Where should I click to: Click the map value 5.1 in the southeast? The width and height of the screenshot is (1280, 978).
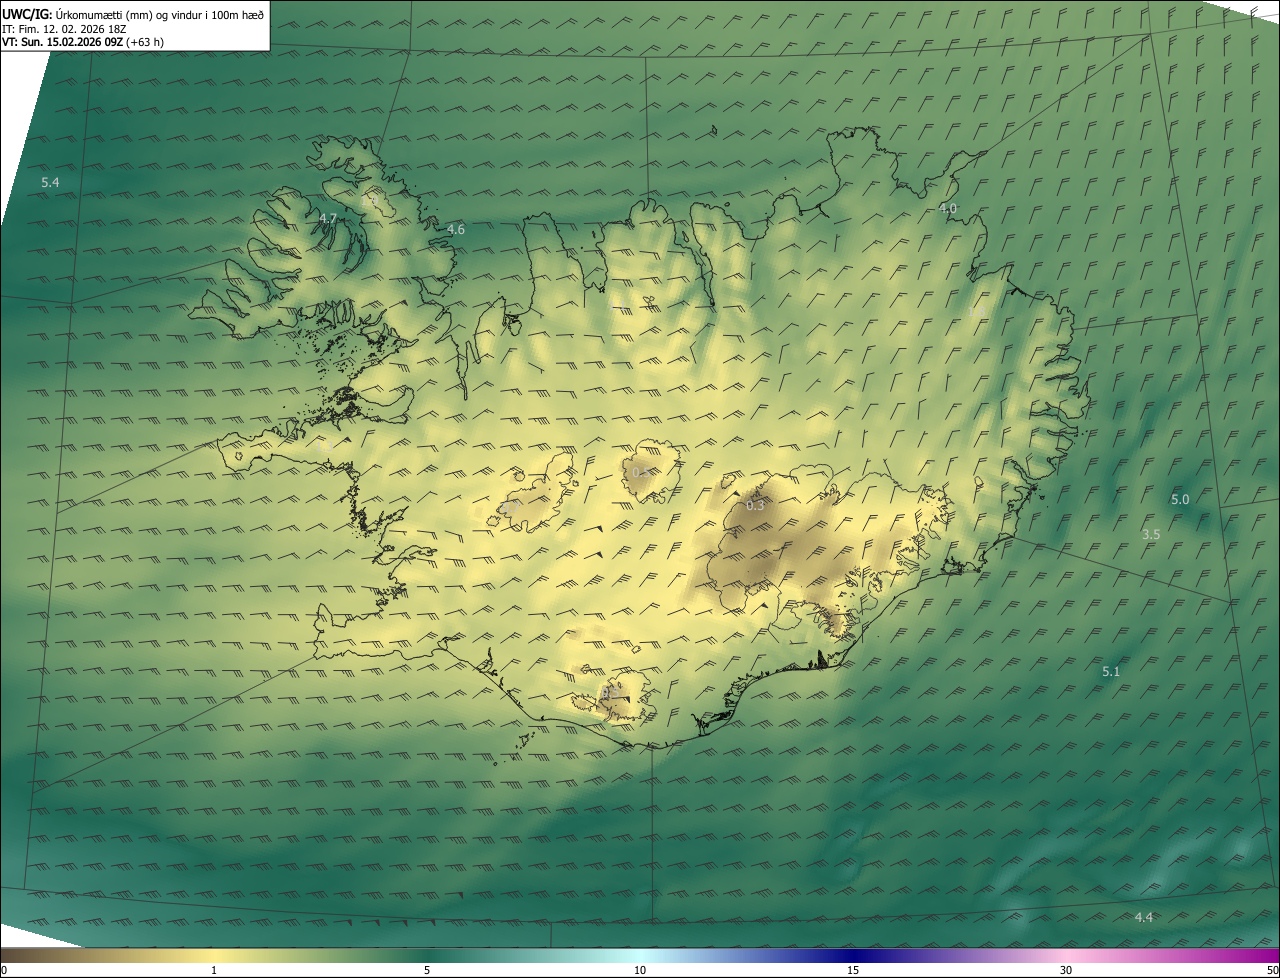click(x=1111, y=672)
